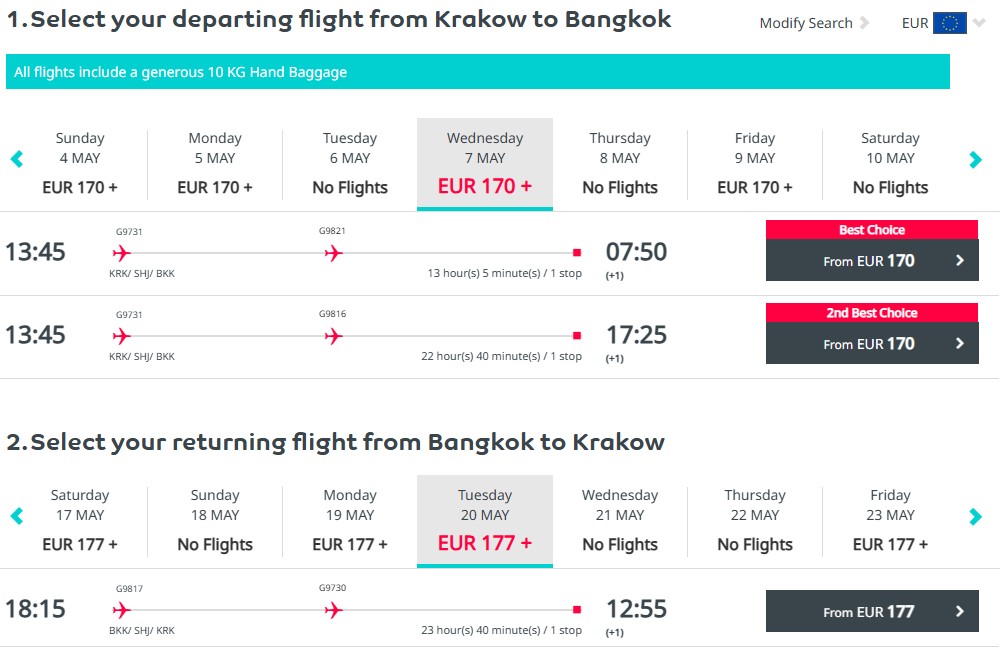Click the EU flag currency icon
Viewport: 1000px width, 657px height.
(x=949, y=23)
